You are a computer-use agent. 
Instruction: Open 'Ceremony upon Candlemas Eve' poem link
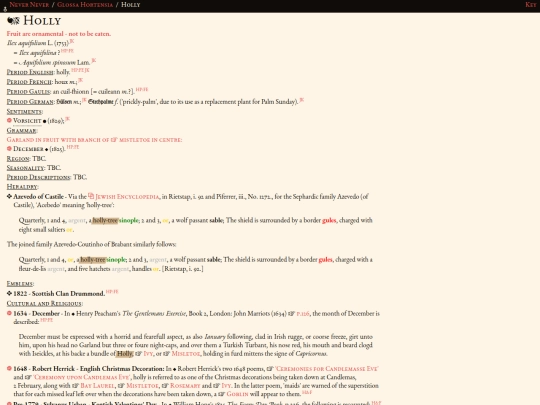pos(82,377)
